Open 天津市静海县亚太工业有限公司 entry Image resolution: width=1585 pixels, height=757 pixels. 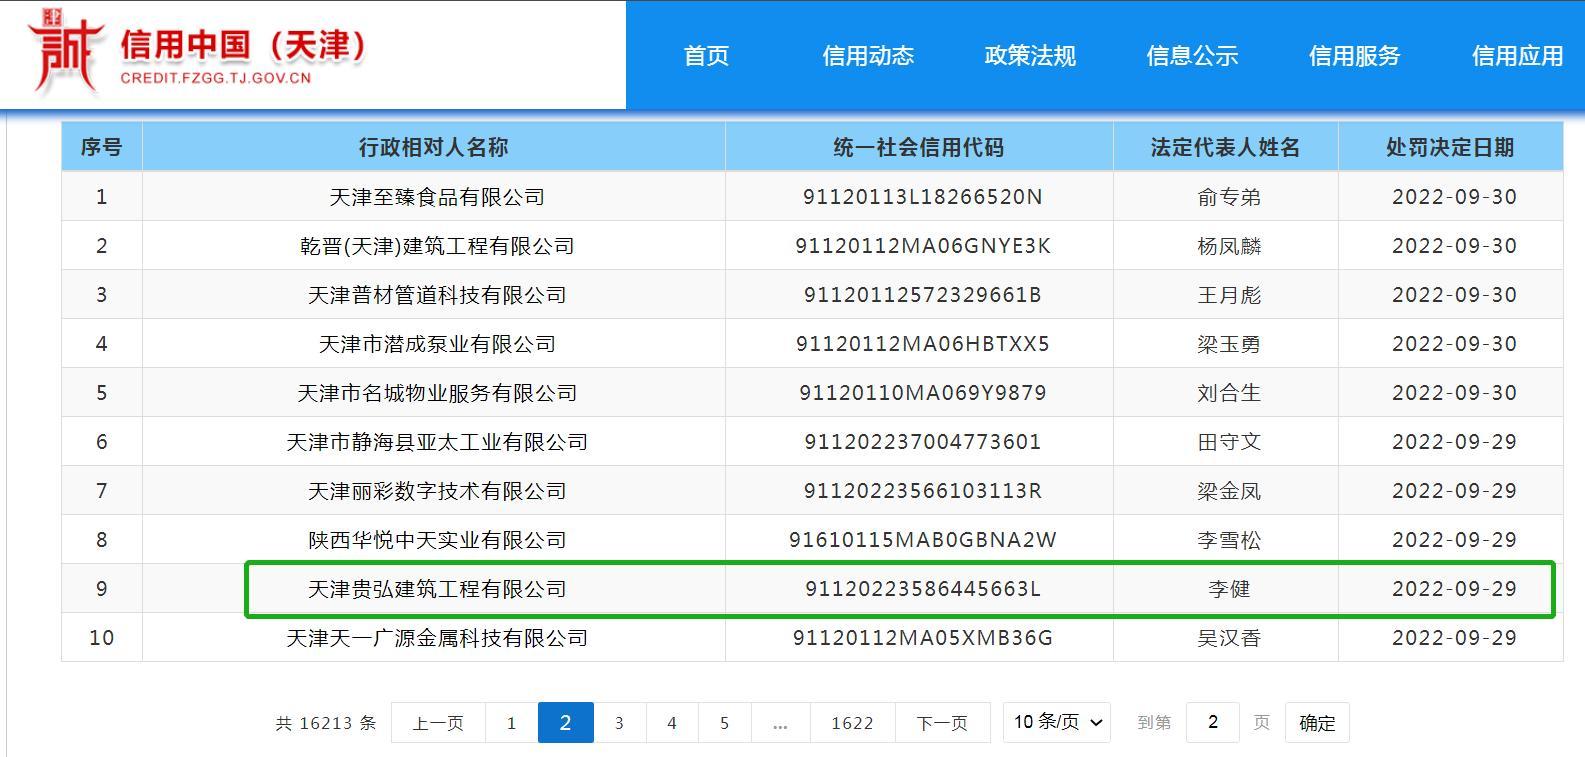tap(437, 442)
